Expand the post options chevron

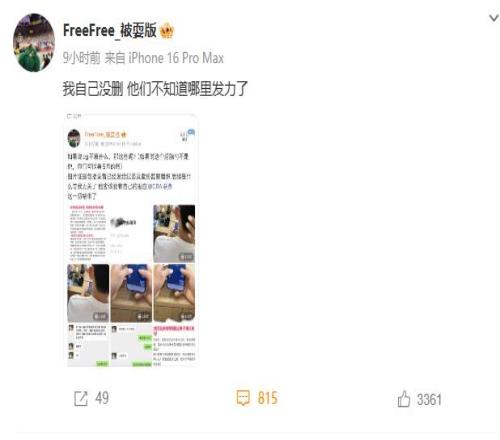pos(494,17)
